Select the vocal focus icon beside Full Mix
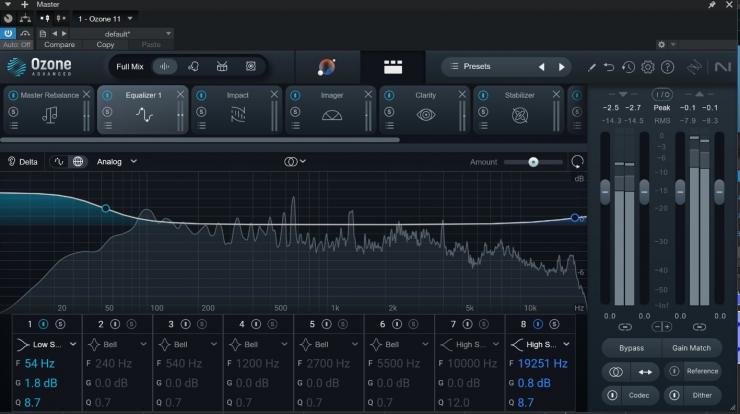Screen dimensions: 740x414 click(193, 67)
